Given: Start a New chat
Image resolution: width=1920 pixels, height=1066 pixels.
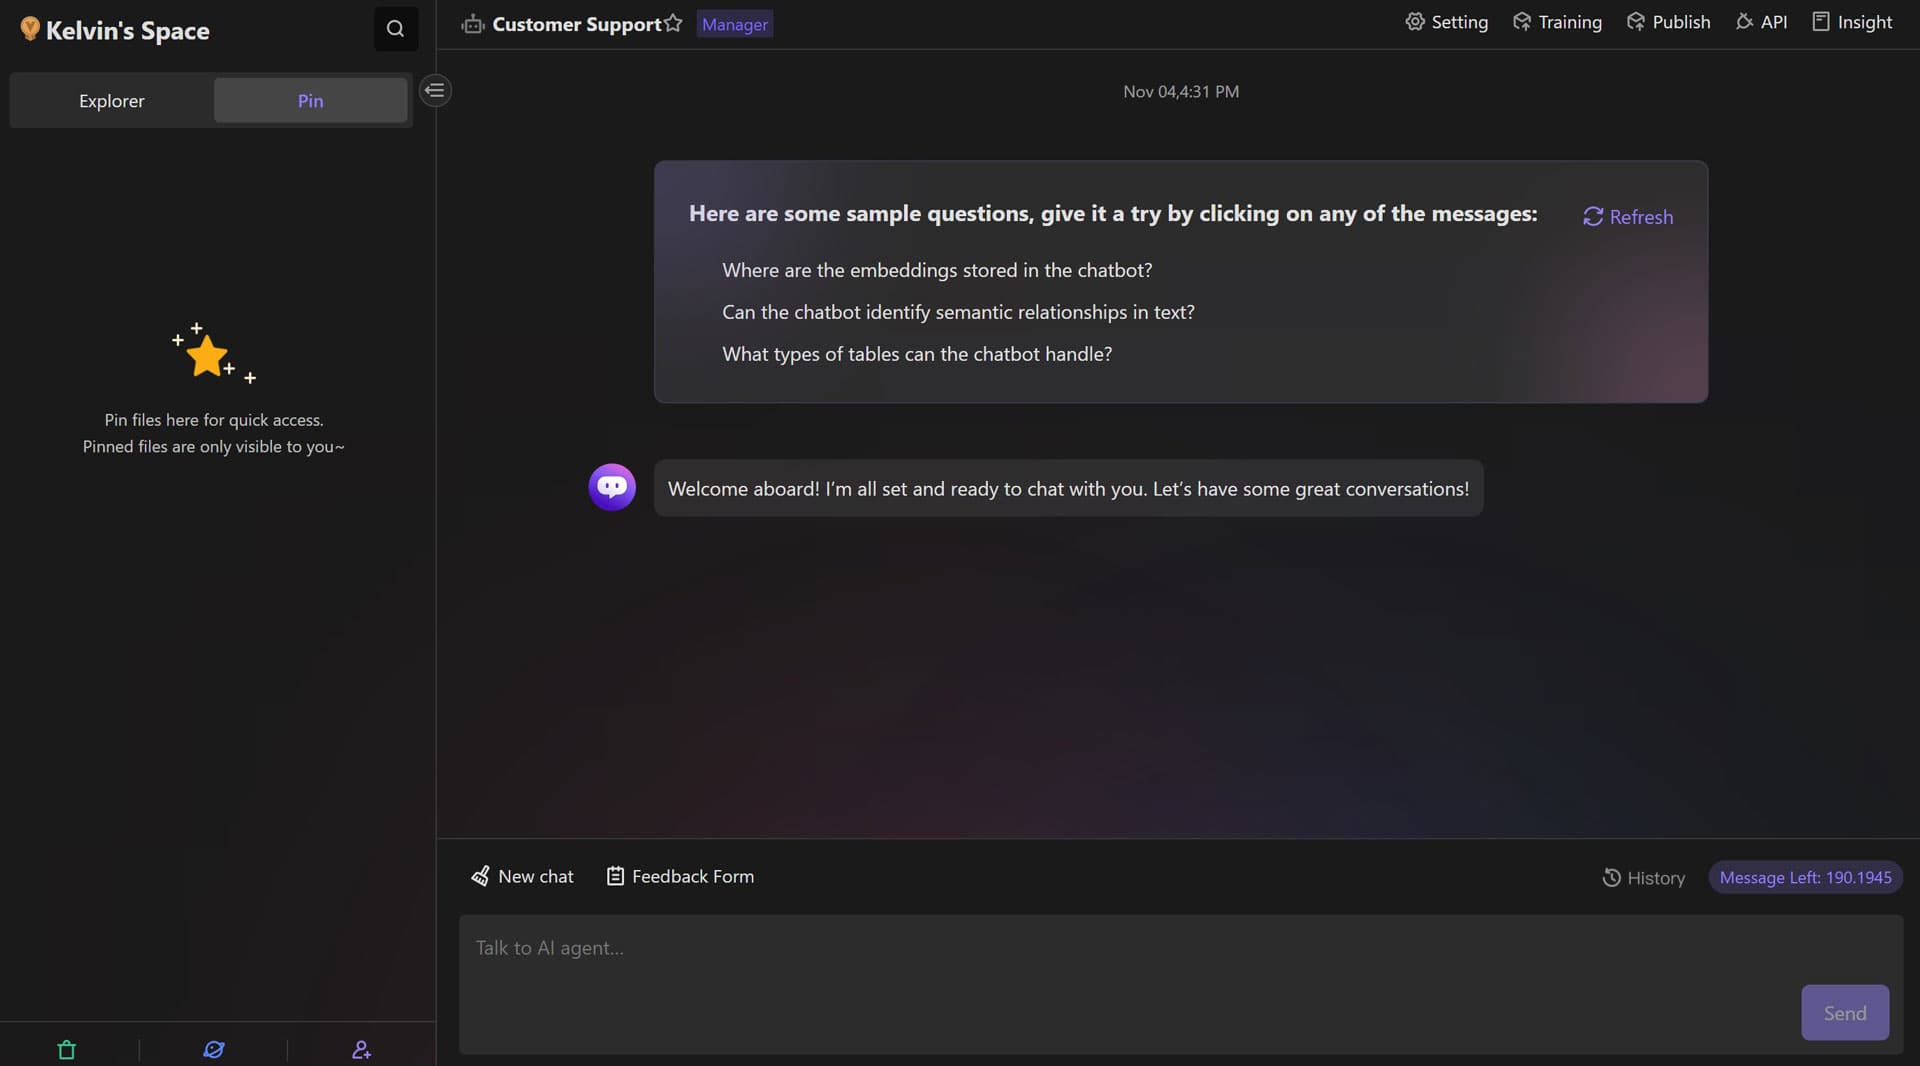Looking at the screenshot, I should tap(522, 877).
